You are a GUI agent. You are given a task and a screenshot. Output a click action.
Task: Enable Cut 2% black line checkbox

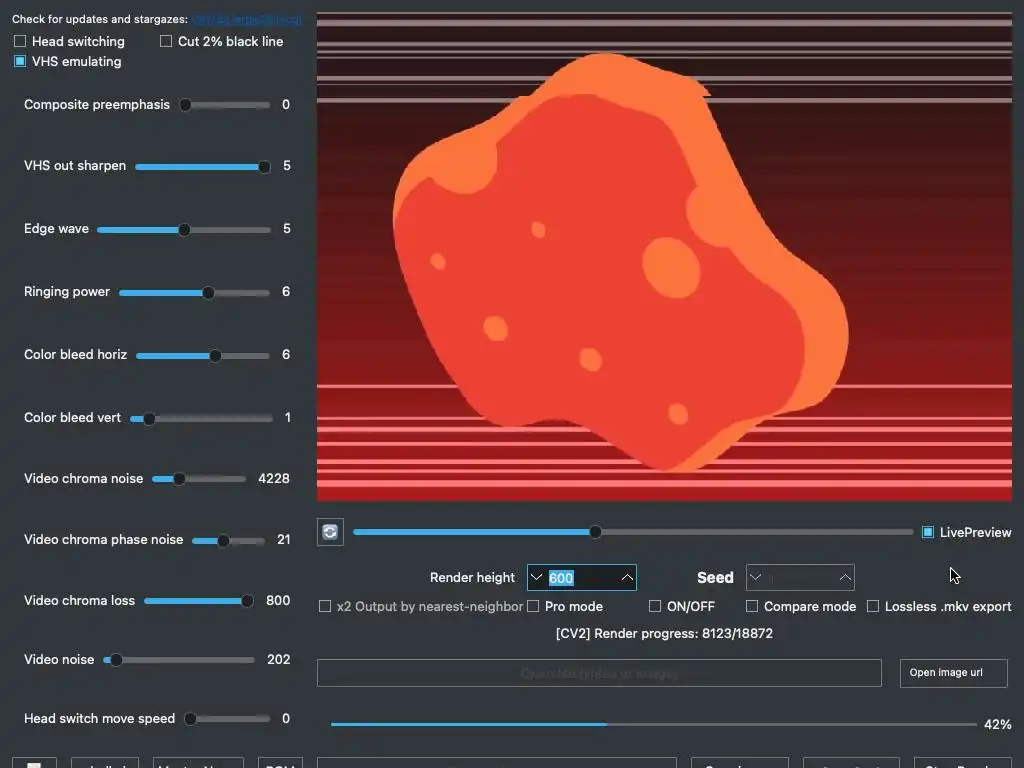pos(166,41)
